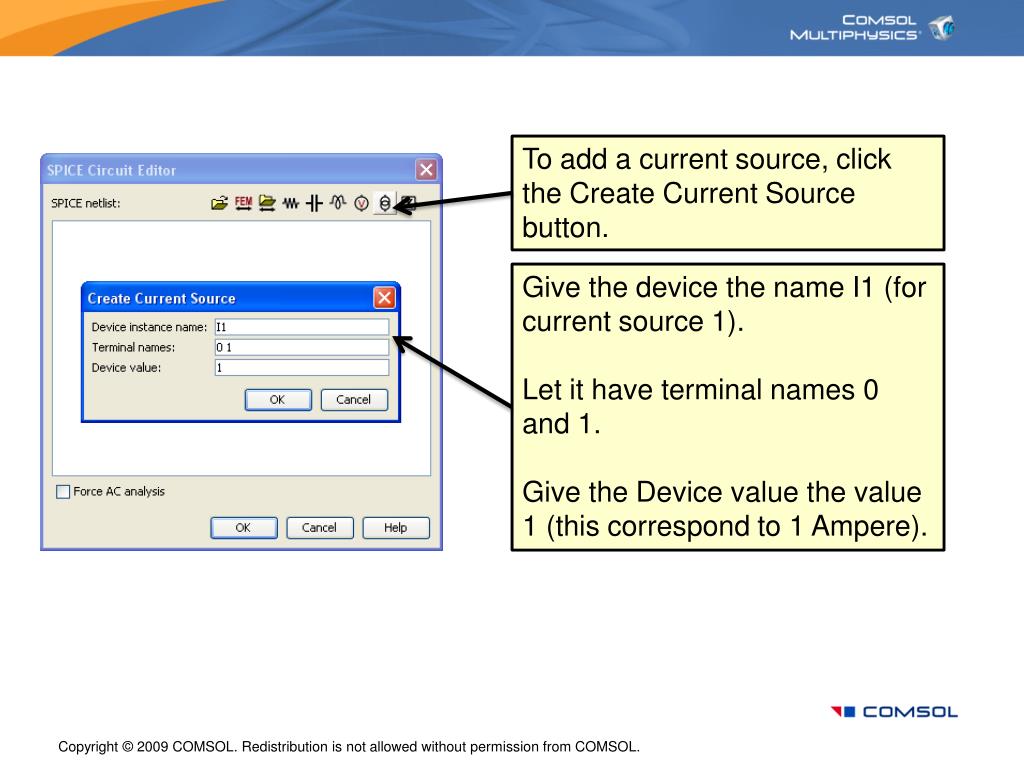The height and width of the screenshot is (768, 1024).
Task: Close the Create Current Source dialog
Action: click(x=384, y=298)
